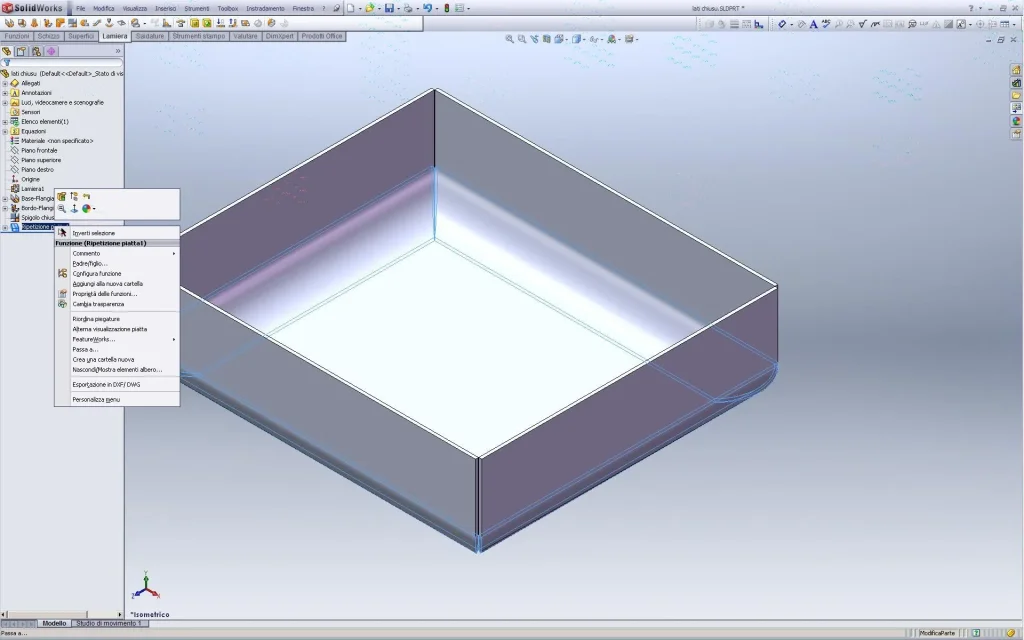Click the New document icon
Image resolution: width=1024 pixels, height=640 pixels.
point(351,8)
